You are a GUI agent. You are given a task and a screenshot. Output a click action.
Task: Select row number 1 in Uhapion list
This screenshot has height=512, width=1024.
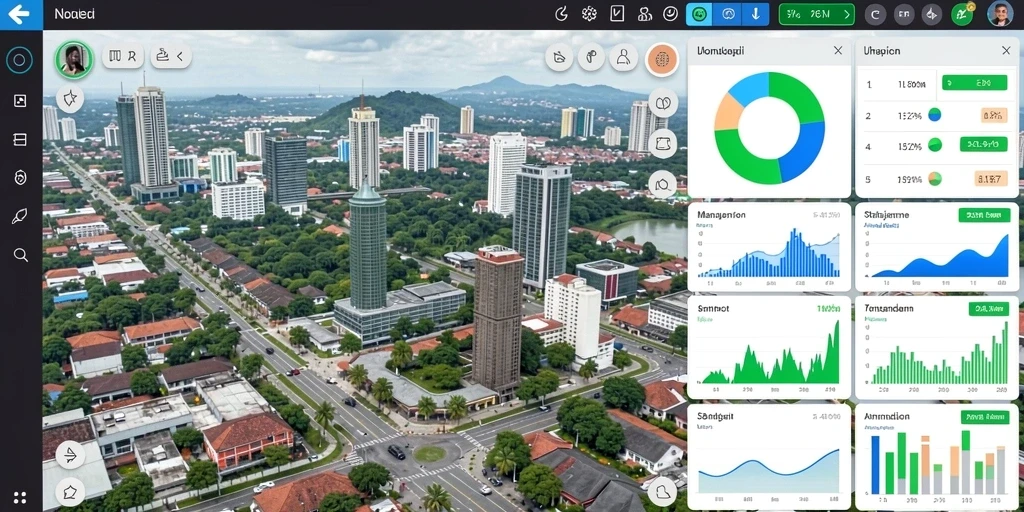coord(869,84)
